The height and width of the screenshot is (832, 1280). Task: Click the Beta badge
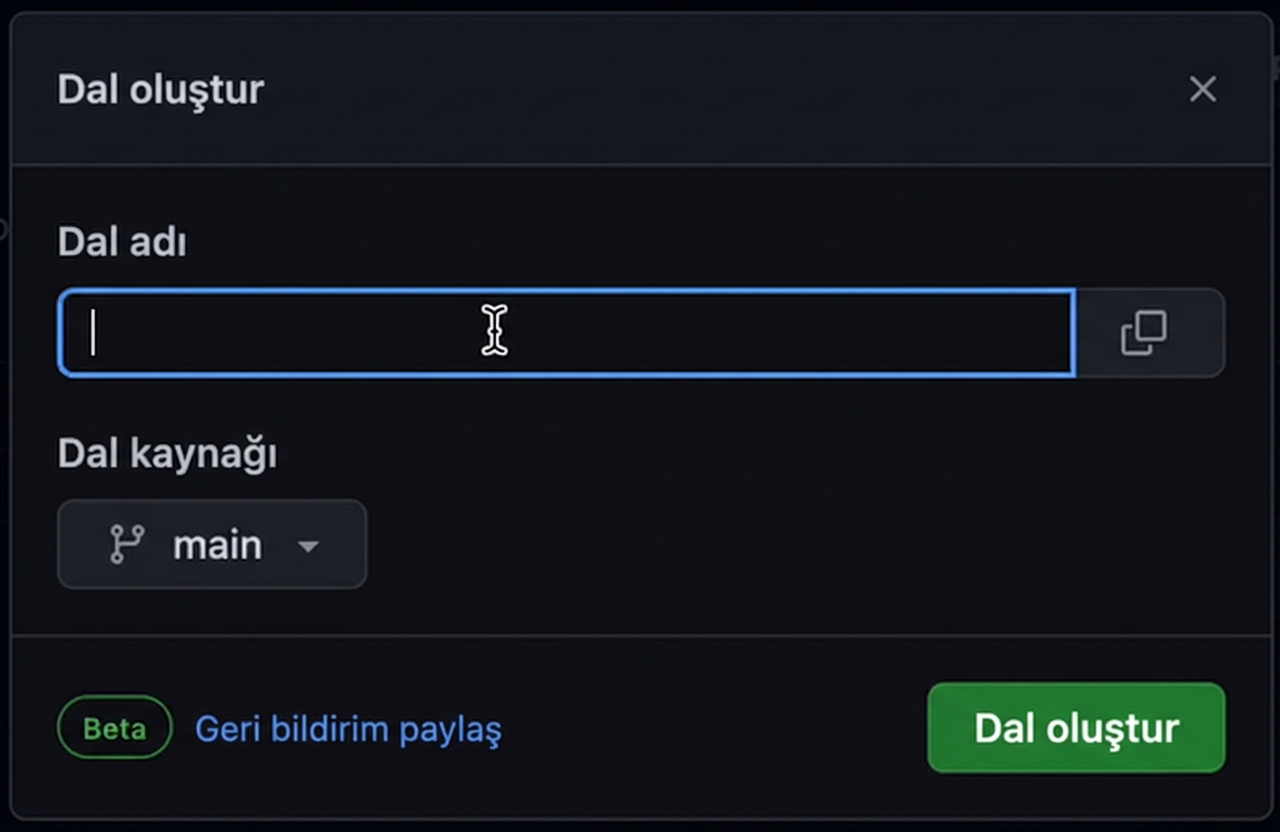pos(114,728)
